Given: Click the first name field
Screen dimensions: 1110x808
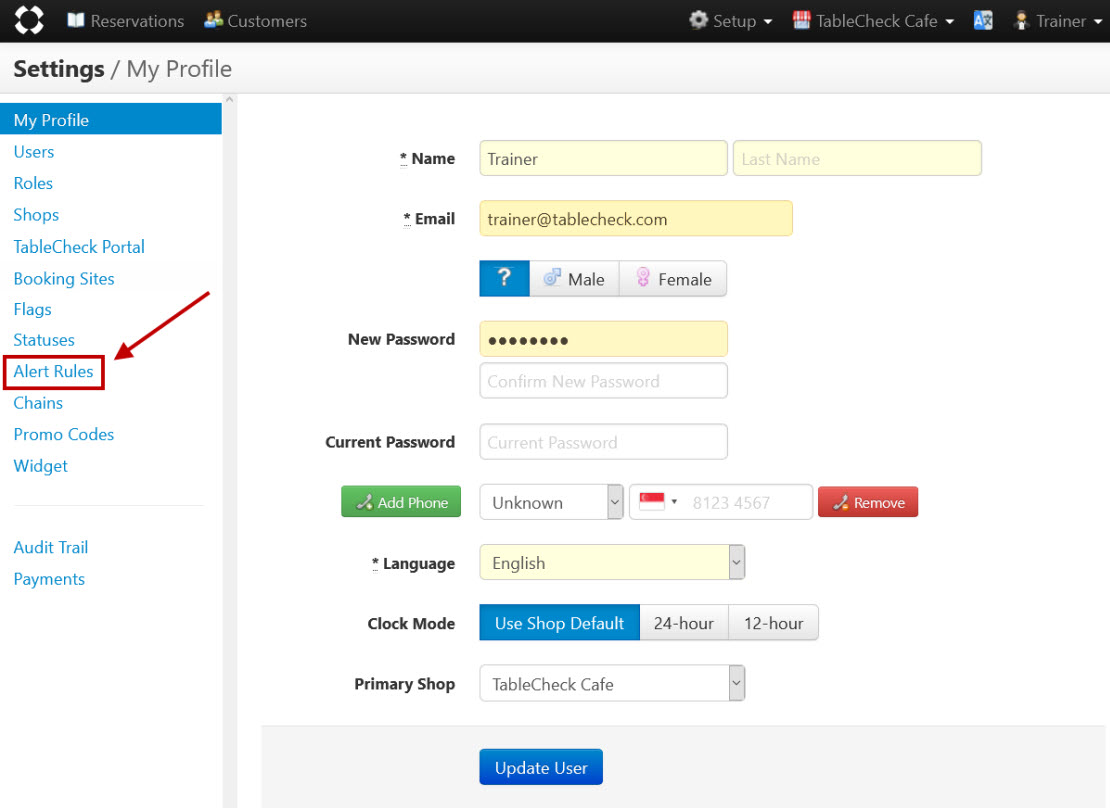Looking at the screenshot, I should click(x=603, y=158).
